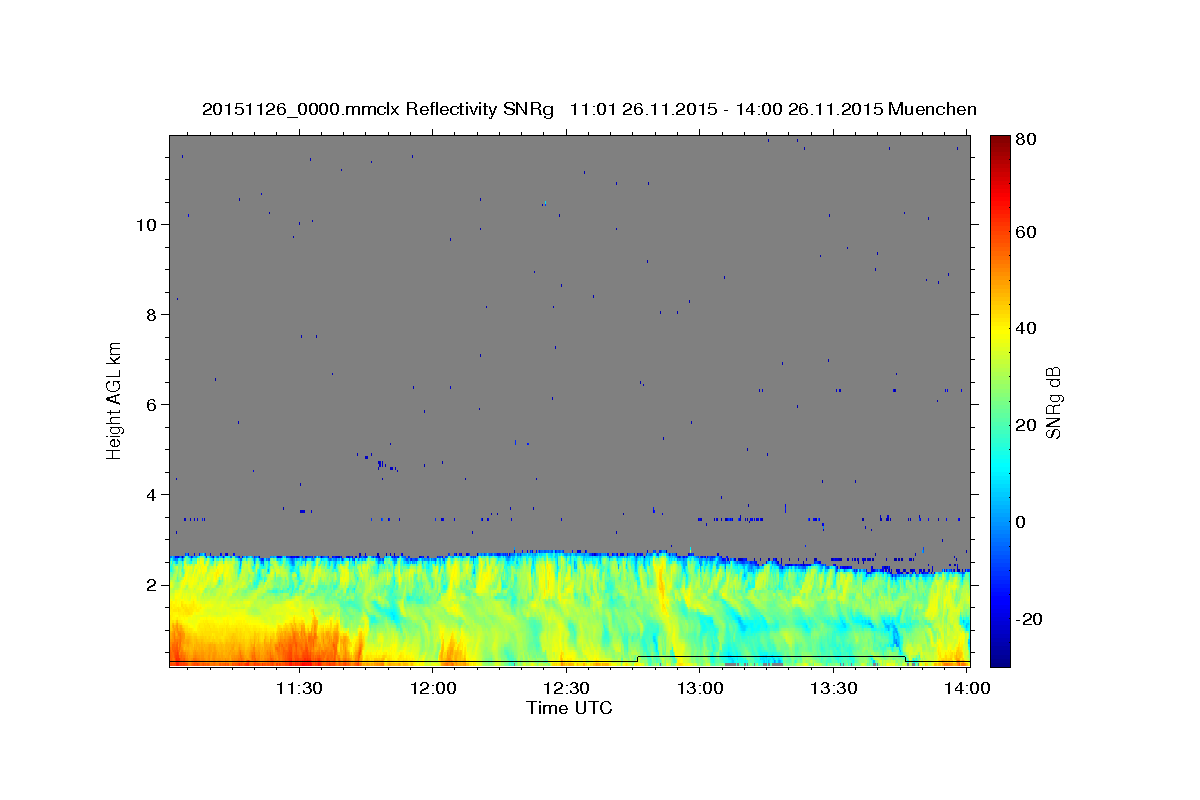The image size is (1200, 800).
Task: Click the height label '2'
Action: pyautogui.click(x=150, y=584)
